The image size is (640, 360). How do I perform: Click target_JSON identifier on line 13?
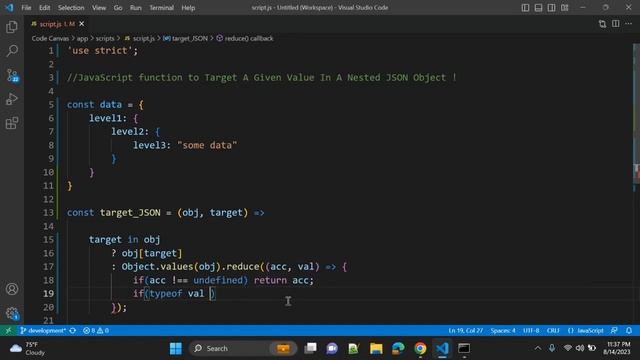(x=130, y=213)
